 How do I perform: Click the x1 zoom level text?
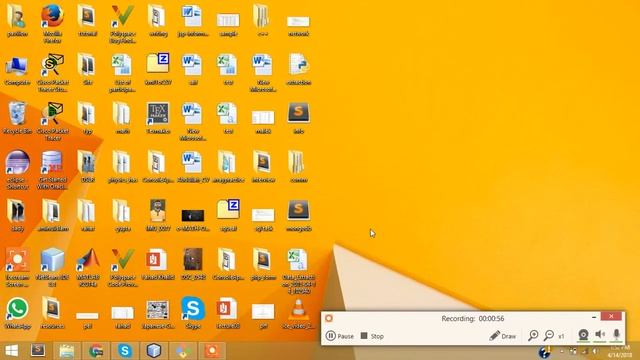tap(561, 336)
